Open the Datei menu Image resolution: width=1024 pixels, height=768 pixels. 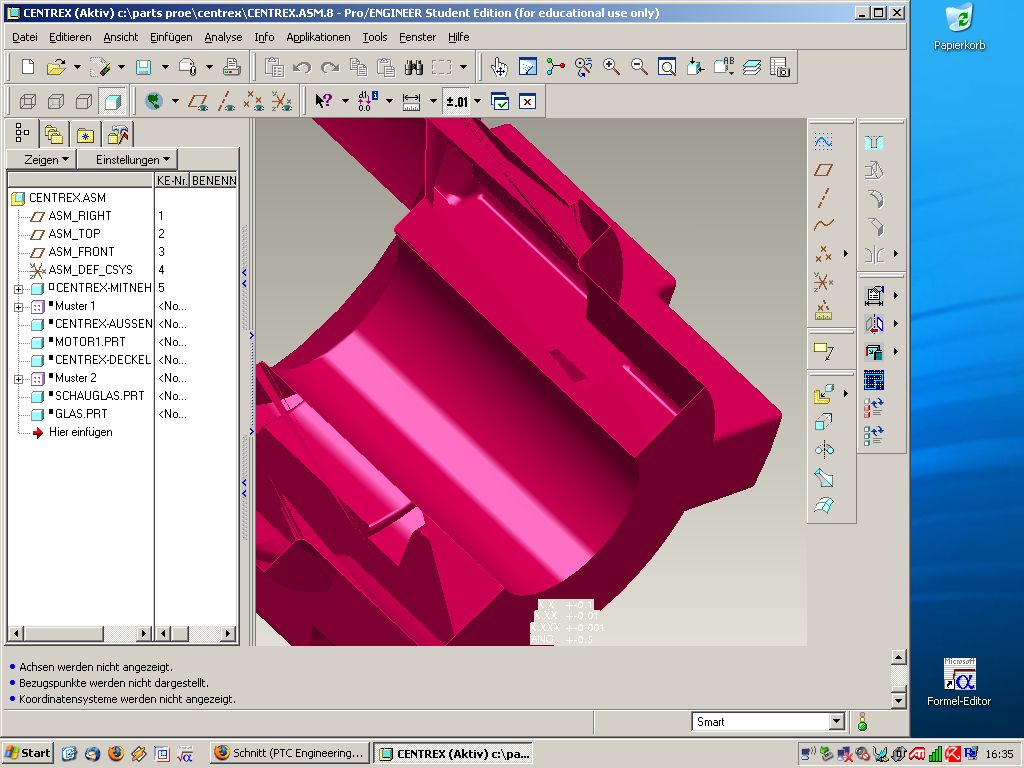25,37
